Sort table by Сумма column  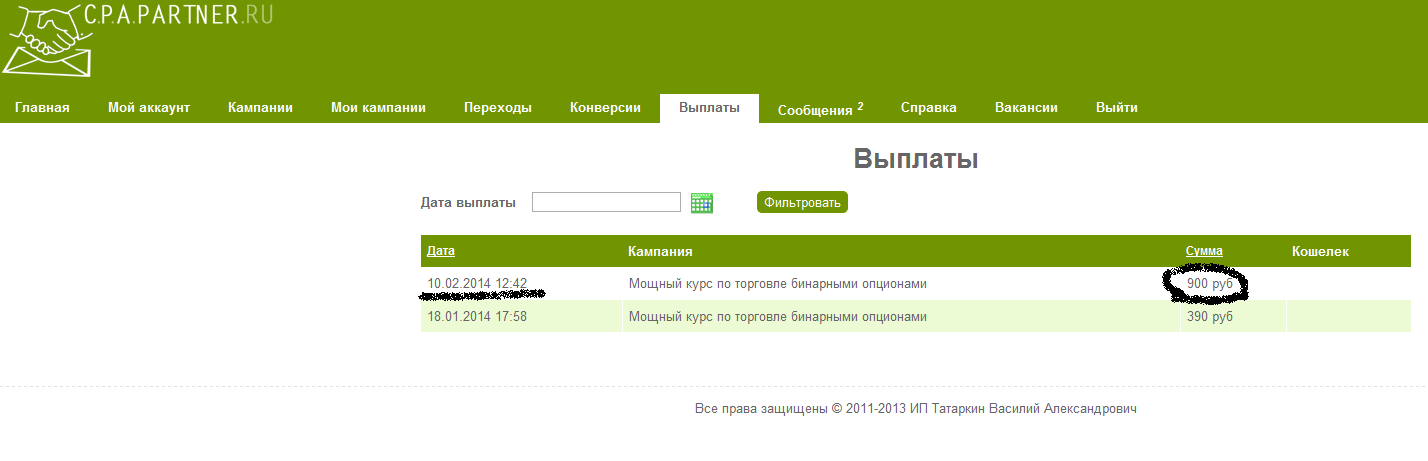tap(1204, 251)
